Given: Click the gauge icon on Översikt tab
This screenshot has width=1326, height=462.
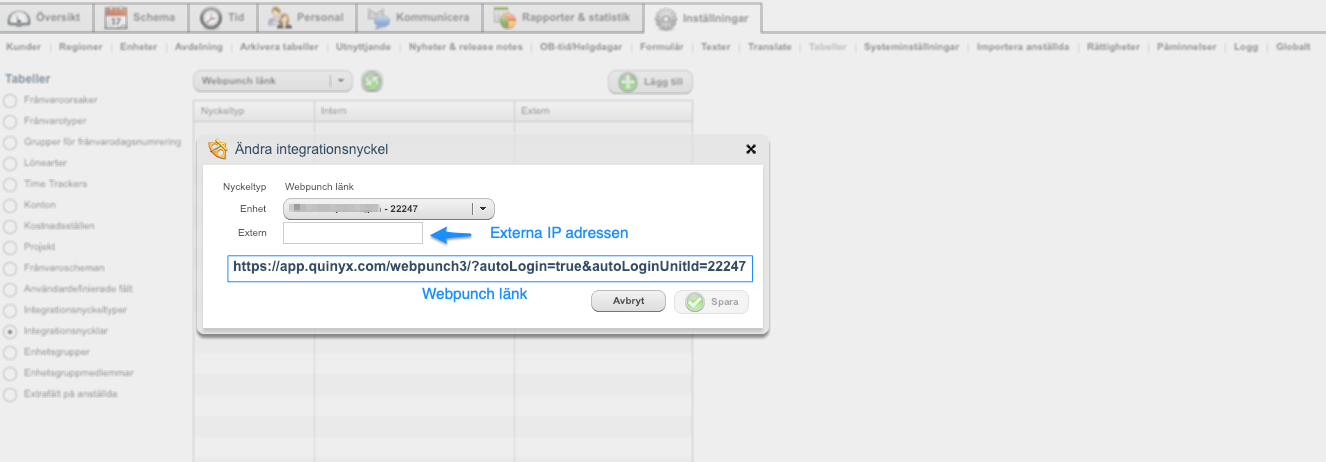Looking at the screenshot, I should point(19,17).
